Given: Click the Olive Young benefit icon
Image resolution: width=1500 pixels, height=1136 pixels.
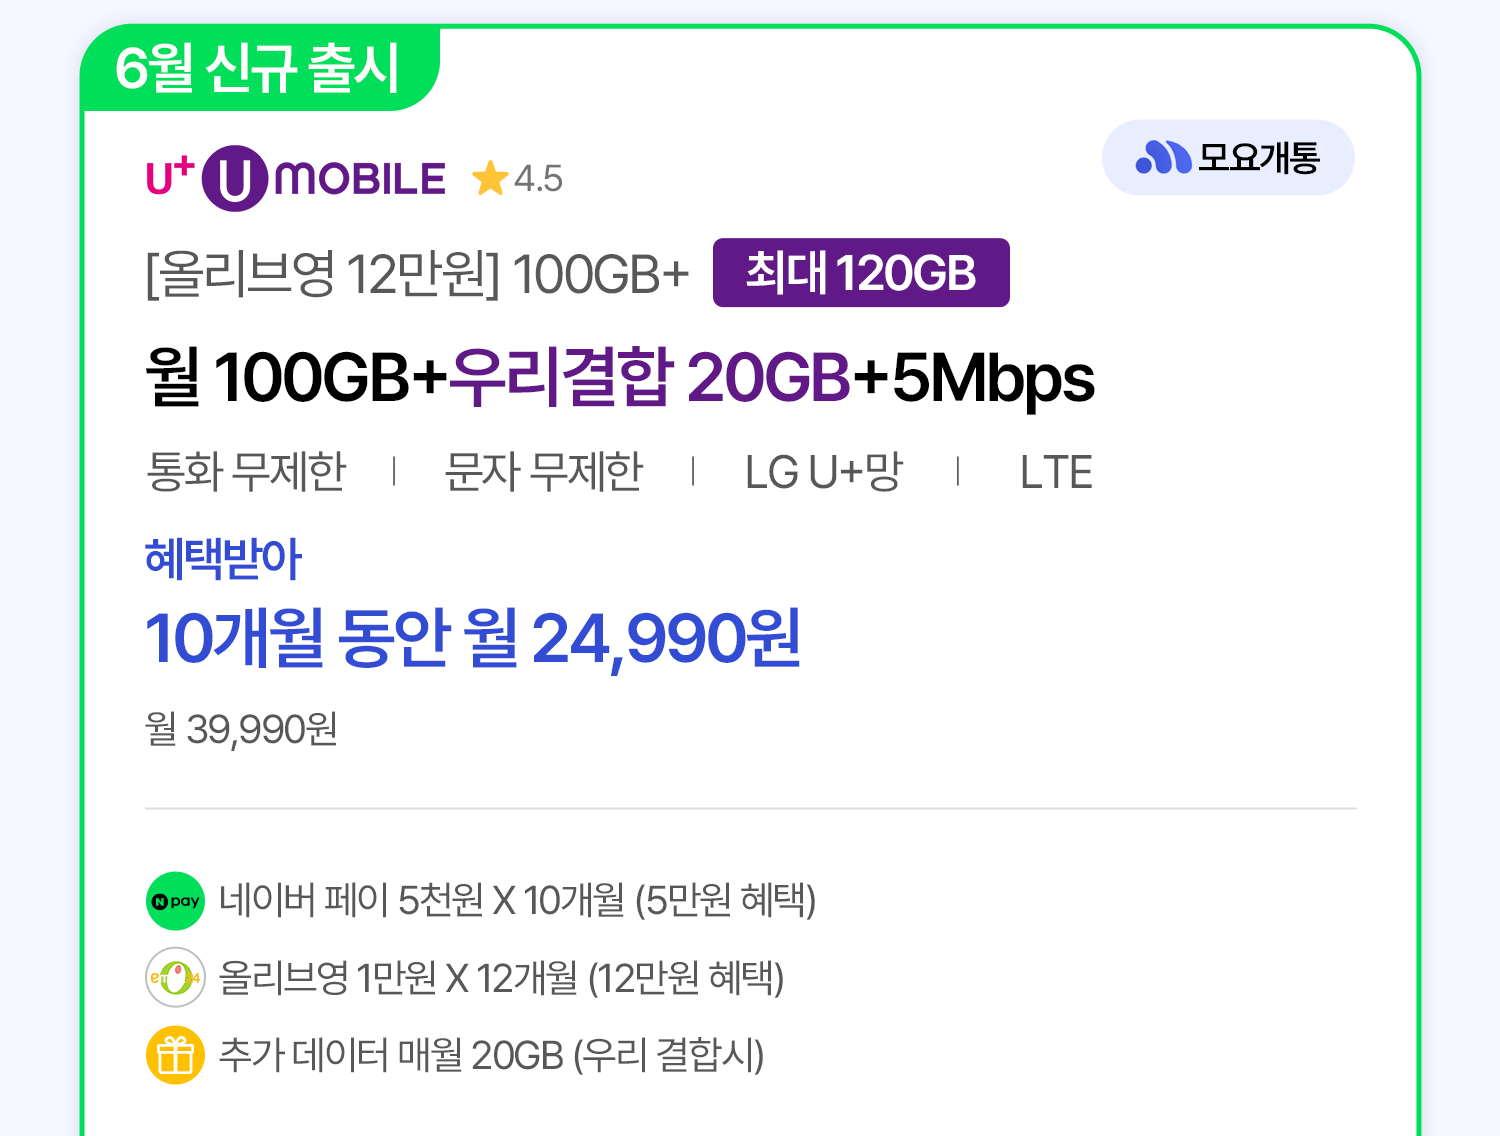Looking at the screenshot, I should pyautogui.click(x=175, y=977).
